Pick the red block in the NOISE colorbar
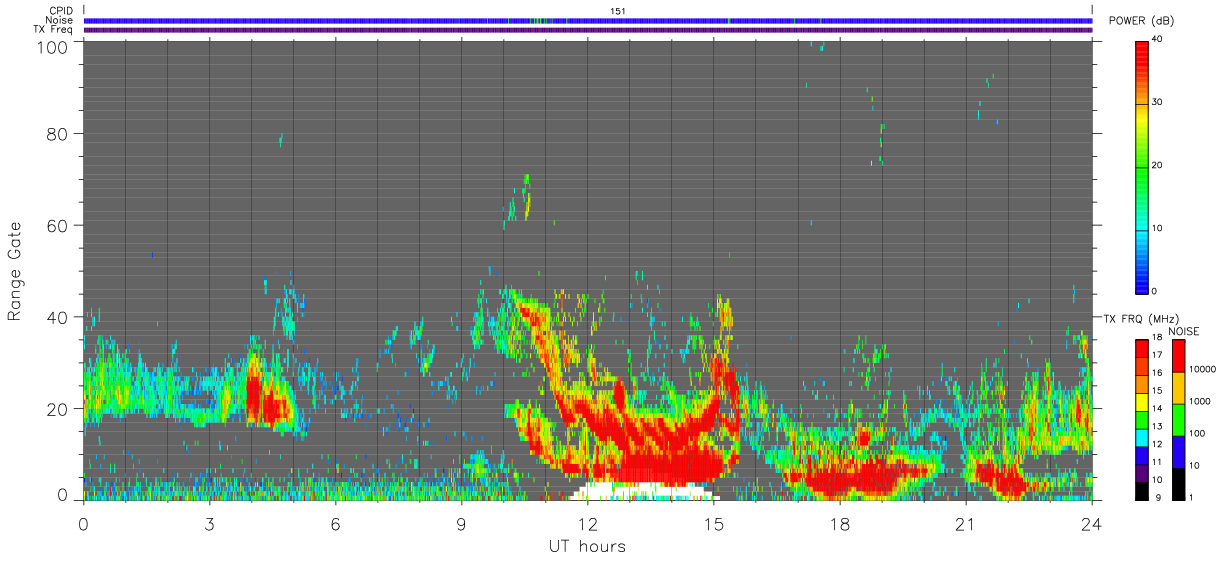Screen dimensions: 1228x567 click(x=1178, y=356)
